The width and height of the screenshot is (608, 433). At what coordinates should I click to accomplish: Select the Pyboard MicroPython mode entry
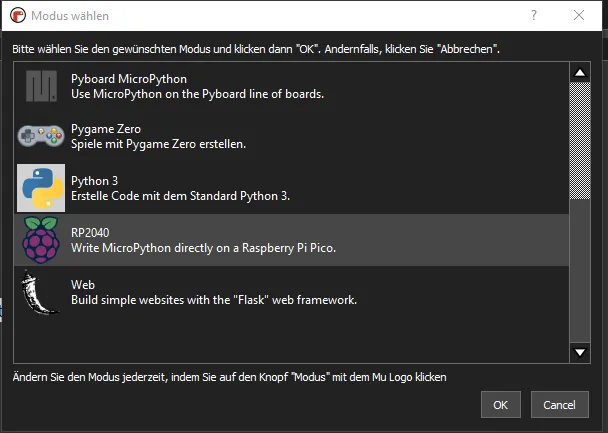click(129, 79)
